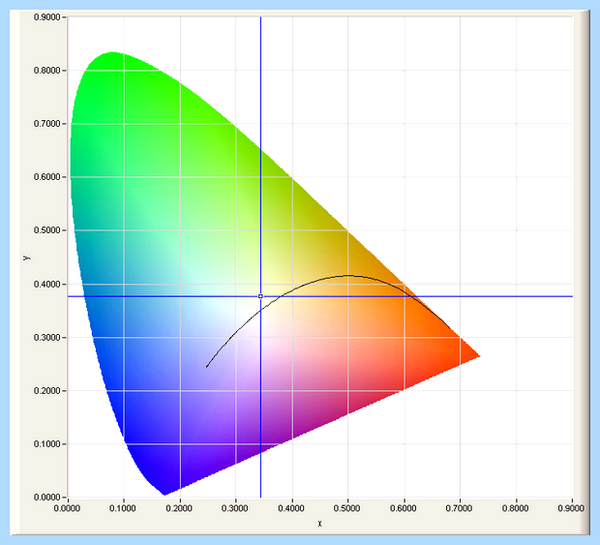600x545 pixels.
Task: Click the x-axis label 0.8000
Action: [515, 508]
